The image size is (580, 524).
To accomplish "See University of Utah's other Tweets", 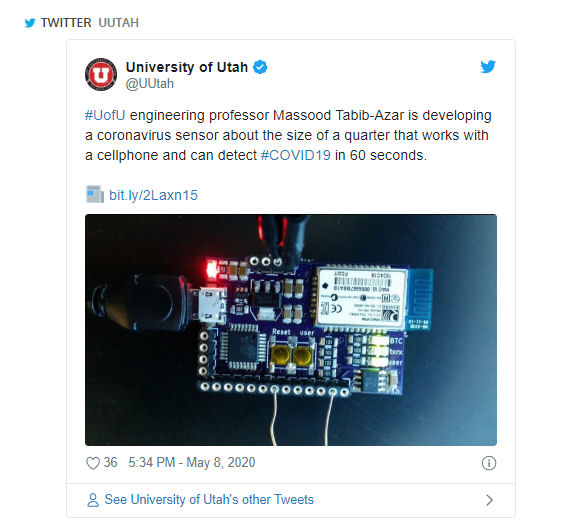I will tap(209, 500).
